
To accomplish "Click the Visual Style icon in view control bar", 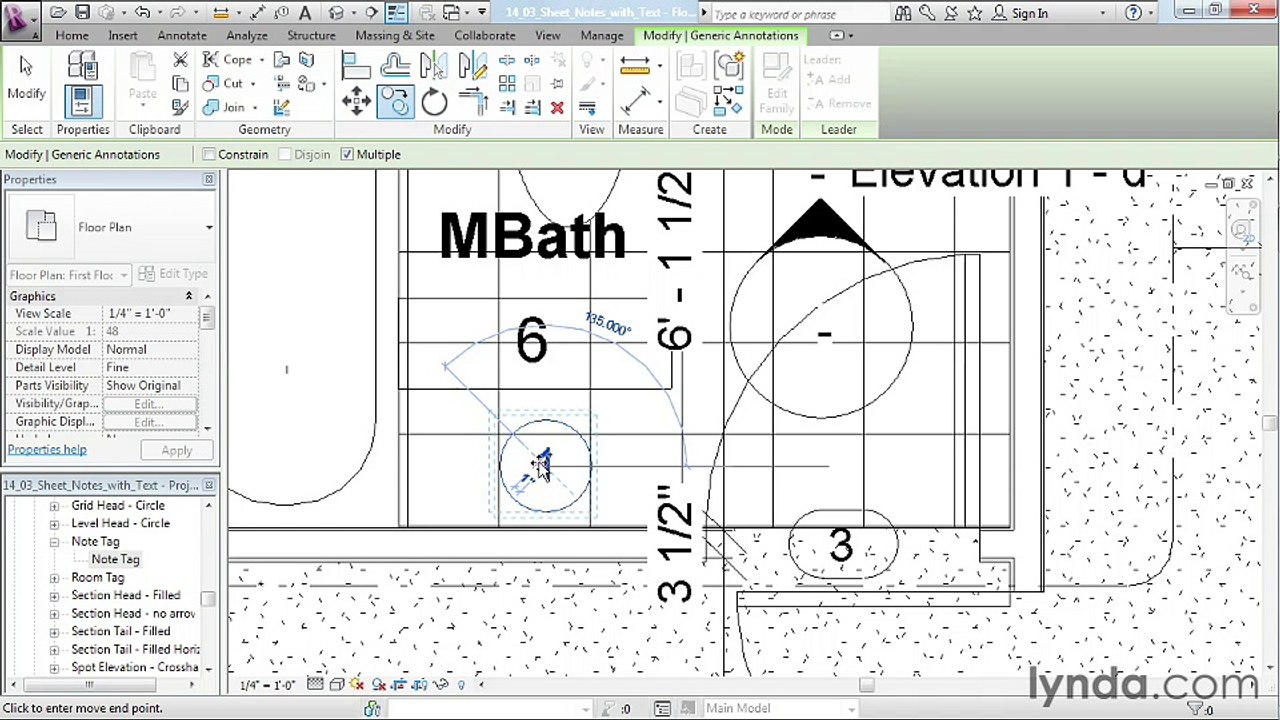I will pos(336,685).
